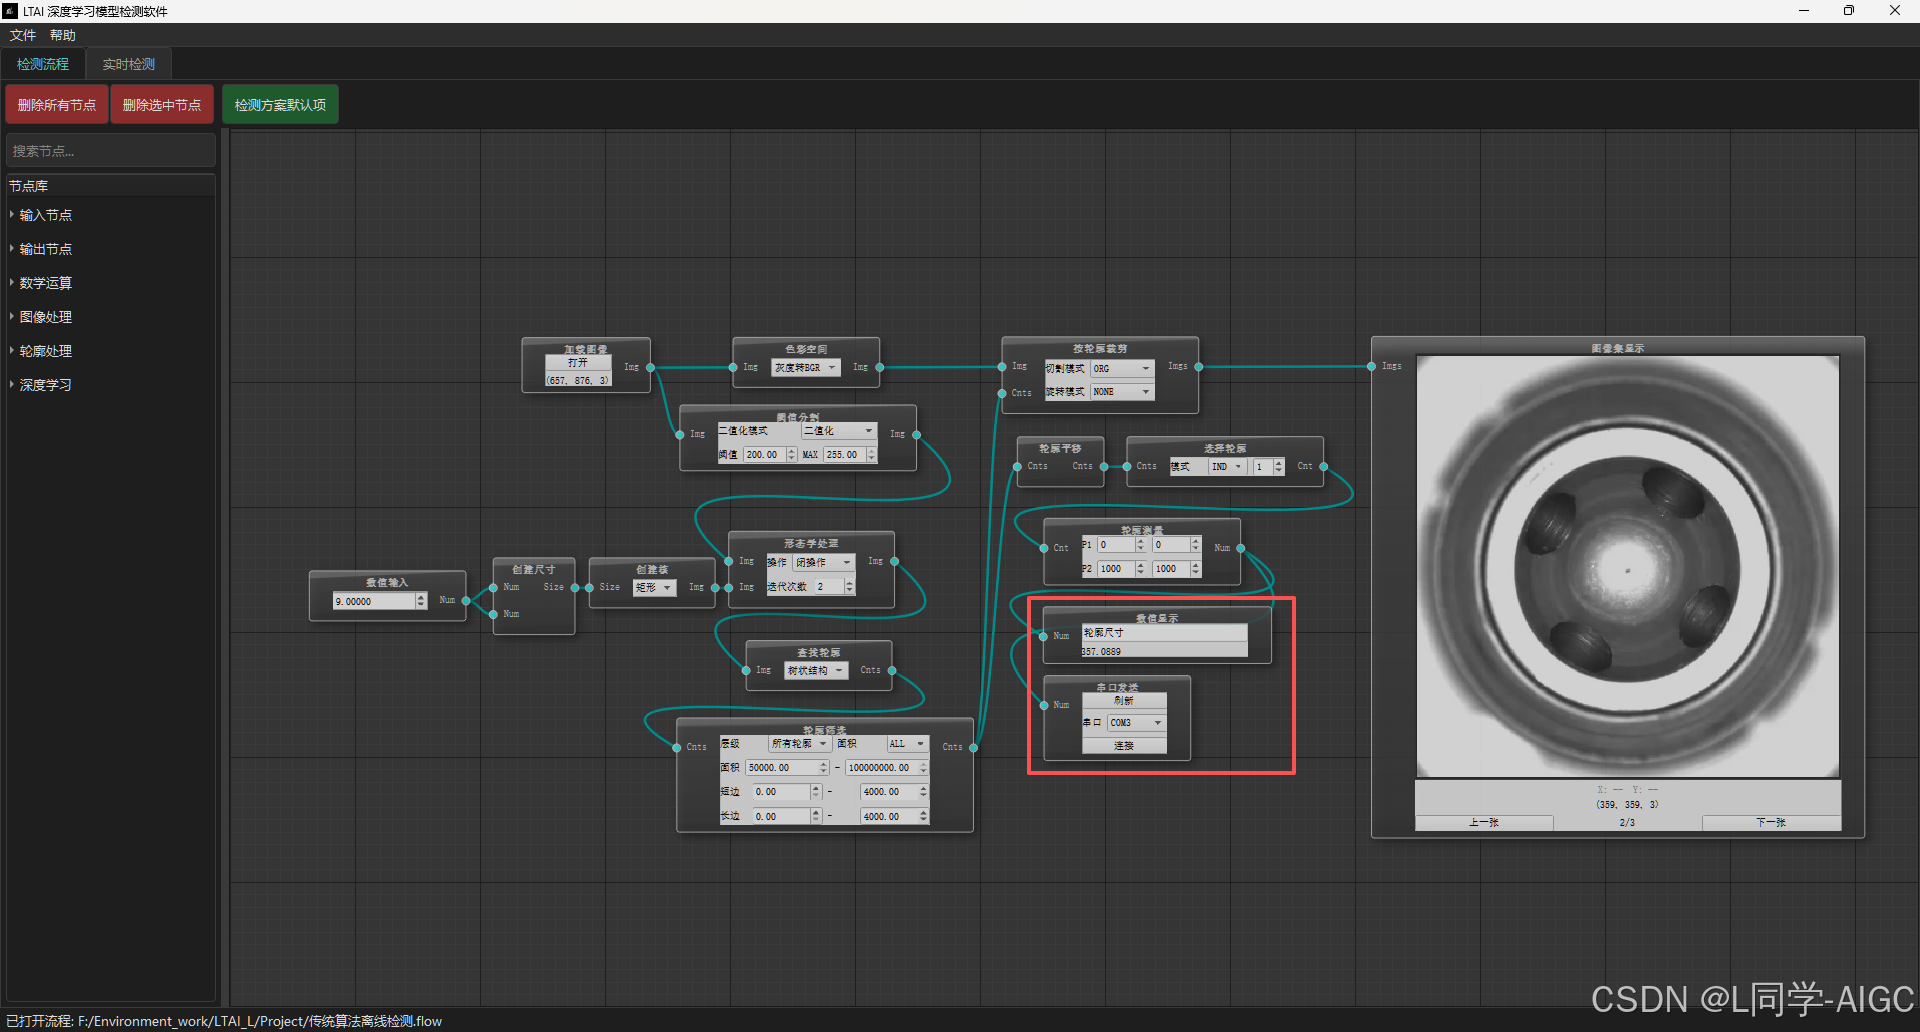Open the COM3 serial port dropdown
The width and height of the screenshot is (1920, 1032).
coord(1136,723)
